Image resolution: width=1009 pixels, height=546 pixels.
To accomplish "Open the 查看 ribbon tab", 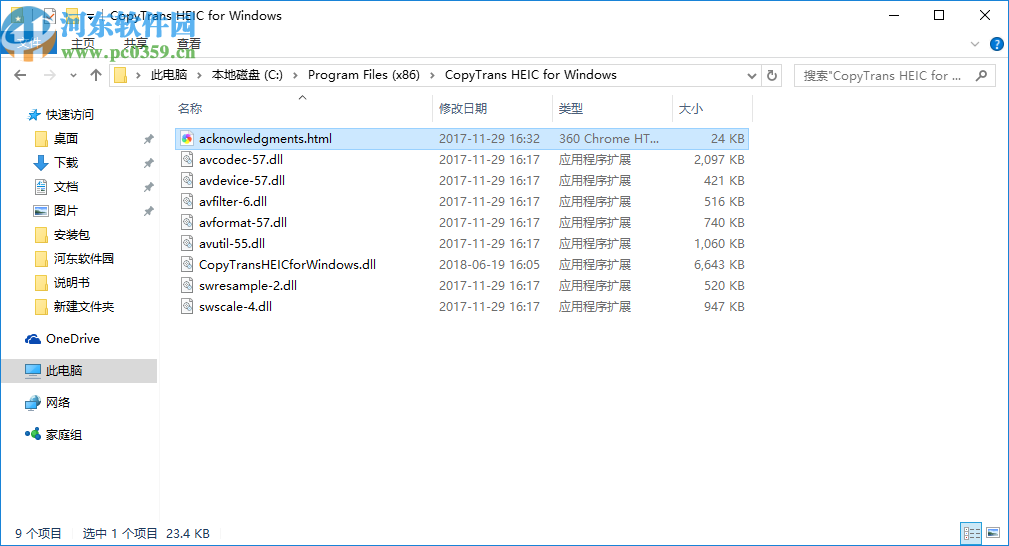I will click(x=189, y=44).
